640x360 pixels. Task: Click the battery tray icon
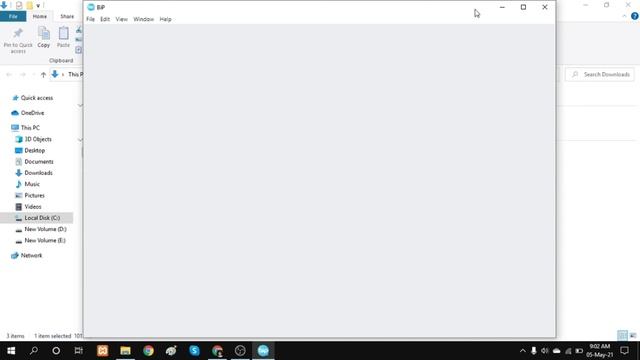click(579, 351)
